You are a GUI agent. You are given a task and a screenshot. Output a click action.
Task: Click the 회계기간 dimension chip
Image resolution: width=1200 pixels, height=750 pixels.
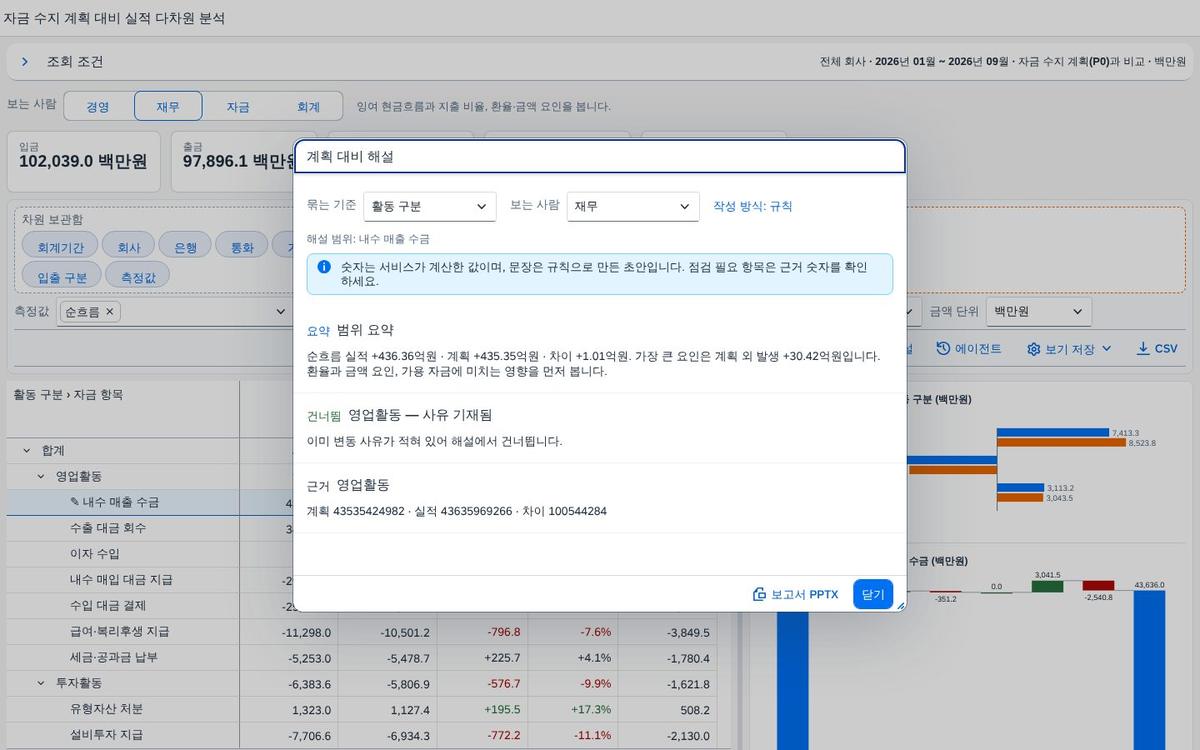(x=60, y=247)
